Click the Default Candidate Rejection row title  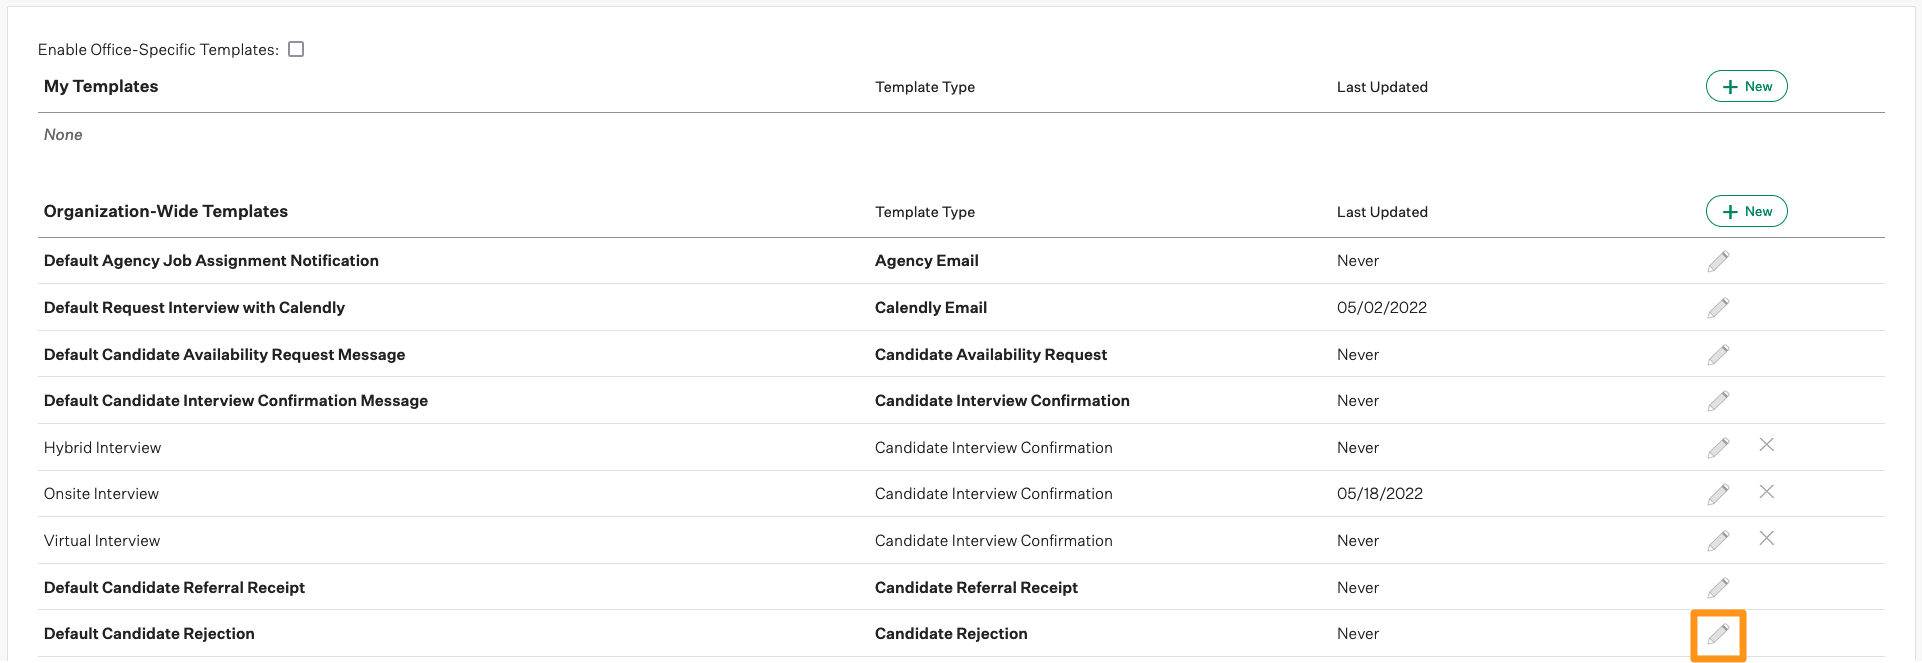click(149, 634)
